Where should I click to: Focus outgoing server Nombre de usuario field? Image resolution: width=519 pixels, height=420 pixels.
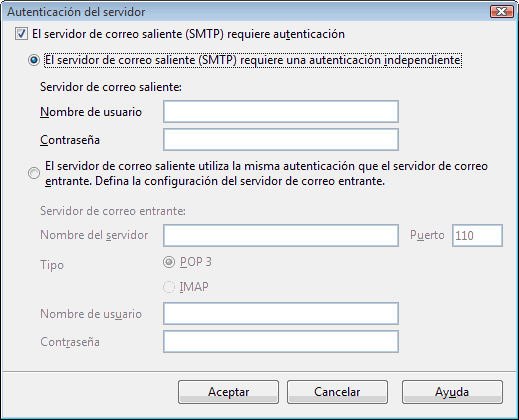[x=281, y=112]
